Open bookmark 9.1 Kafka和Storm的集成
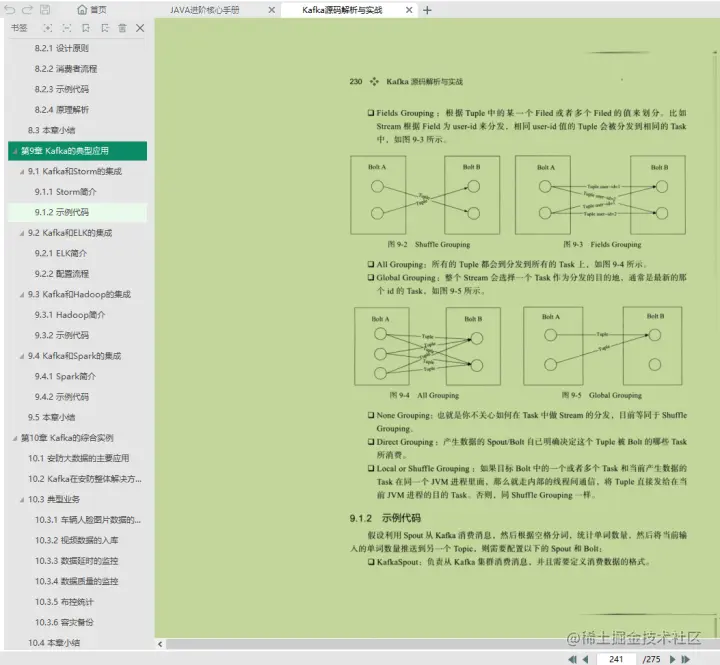The height and width of the screenshot is (665, 720). pos(75,171)
